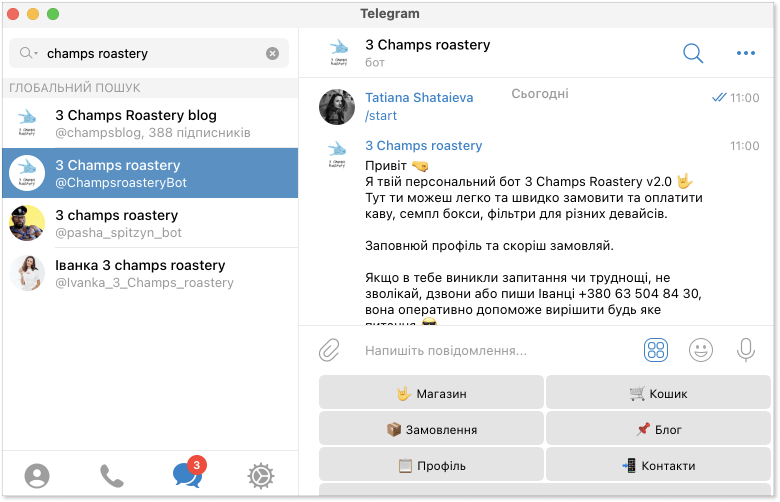Click the 3 Champs roastery chat header title

coord(427,45)
